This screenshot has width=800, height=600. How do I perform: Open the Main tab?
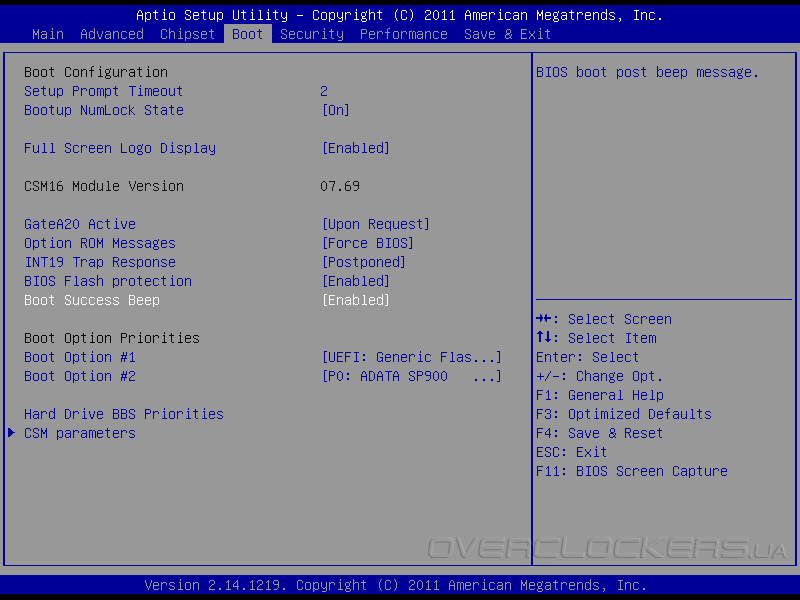48,34
